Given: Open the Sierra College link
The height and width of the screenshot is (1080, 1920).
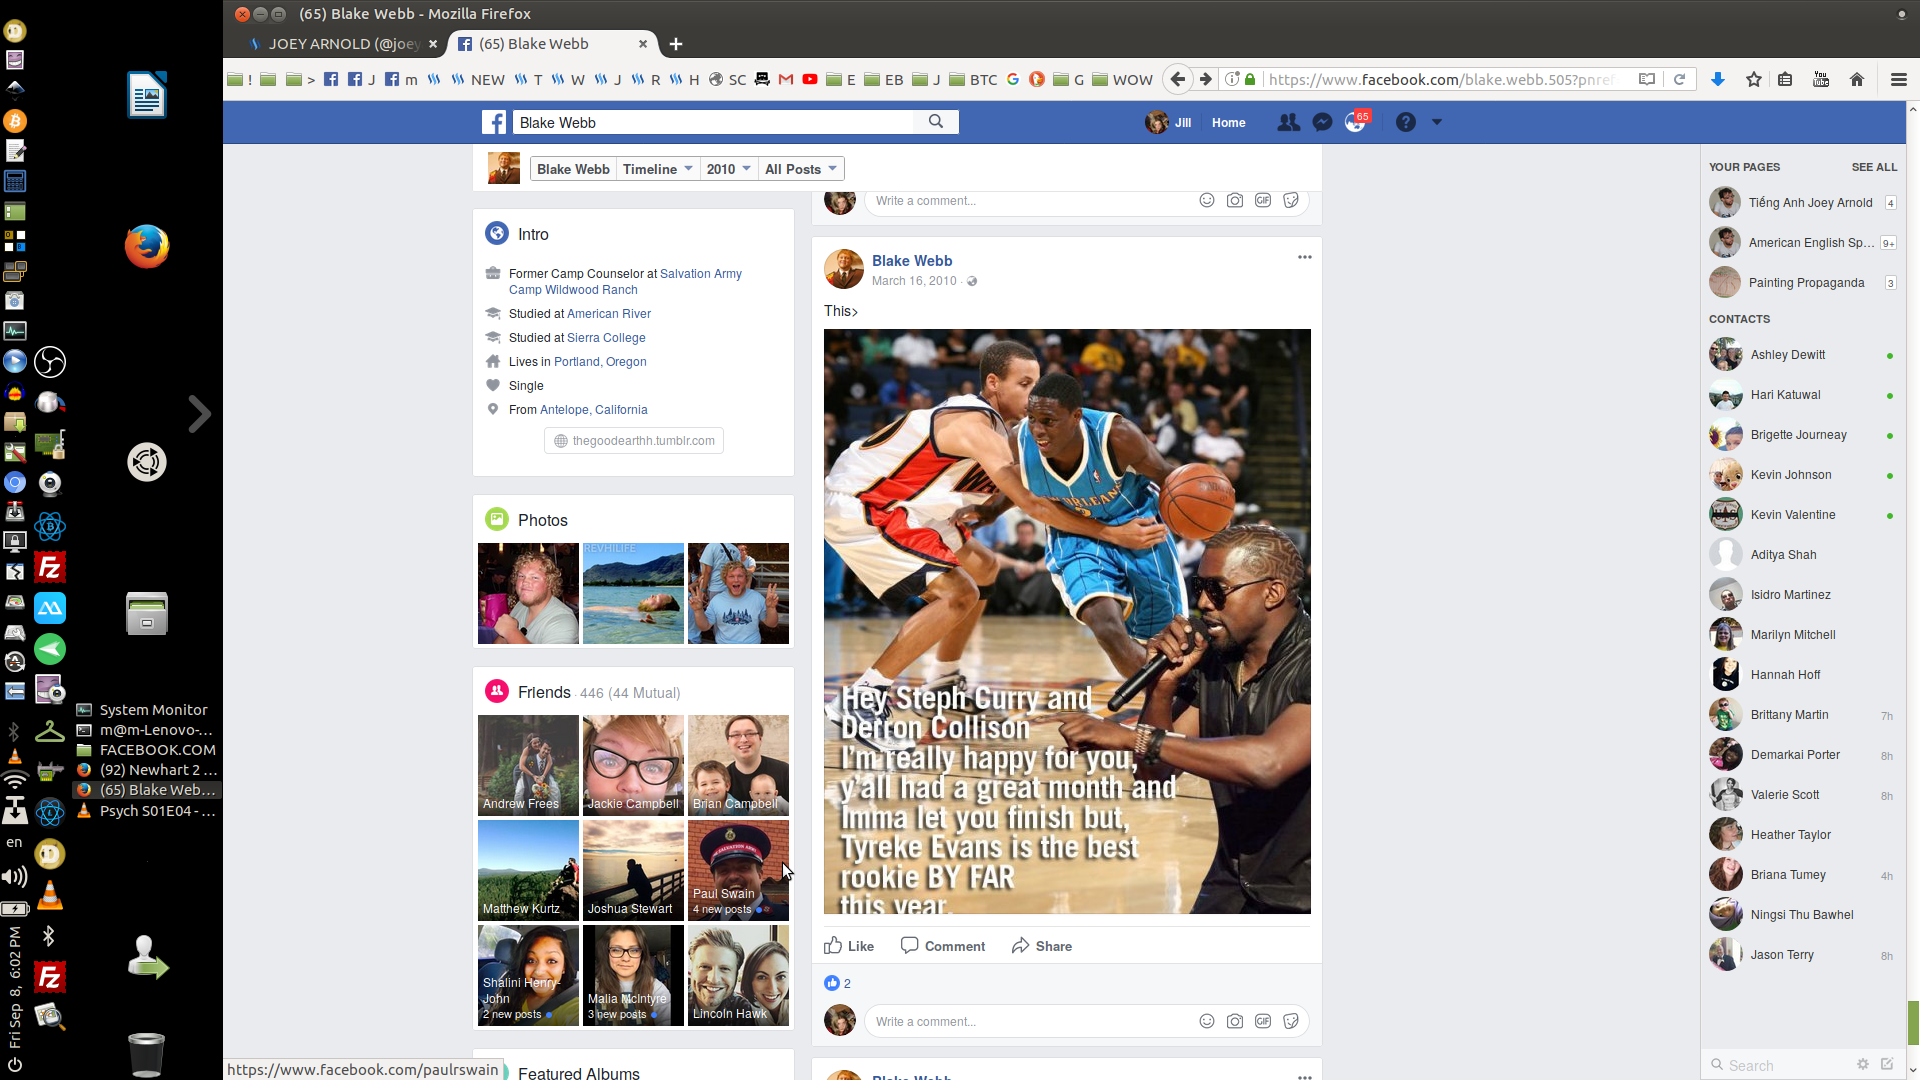Looking at the screenshot, I should [606, 338].
